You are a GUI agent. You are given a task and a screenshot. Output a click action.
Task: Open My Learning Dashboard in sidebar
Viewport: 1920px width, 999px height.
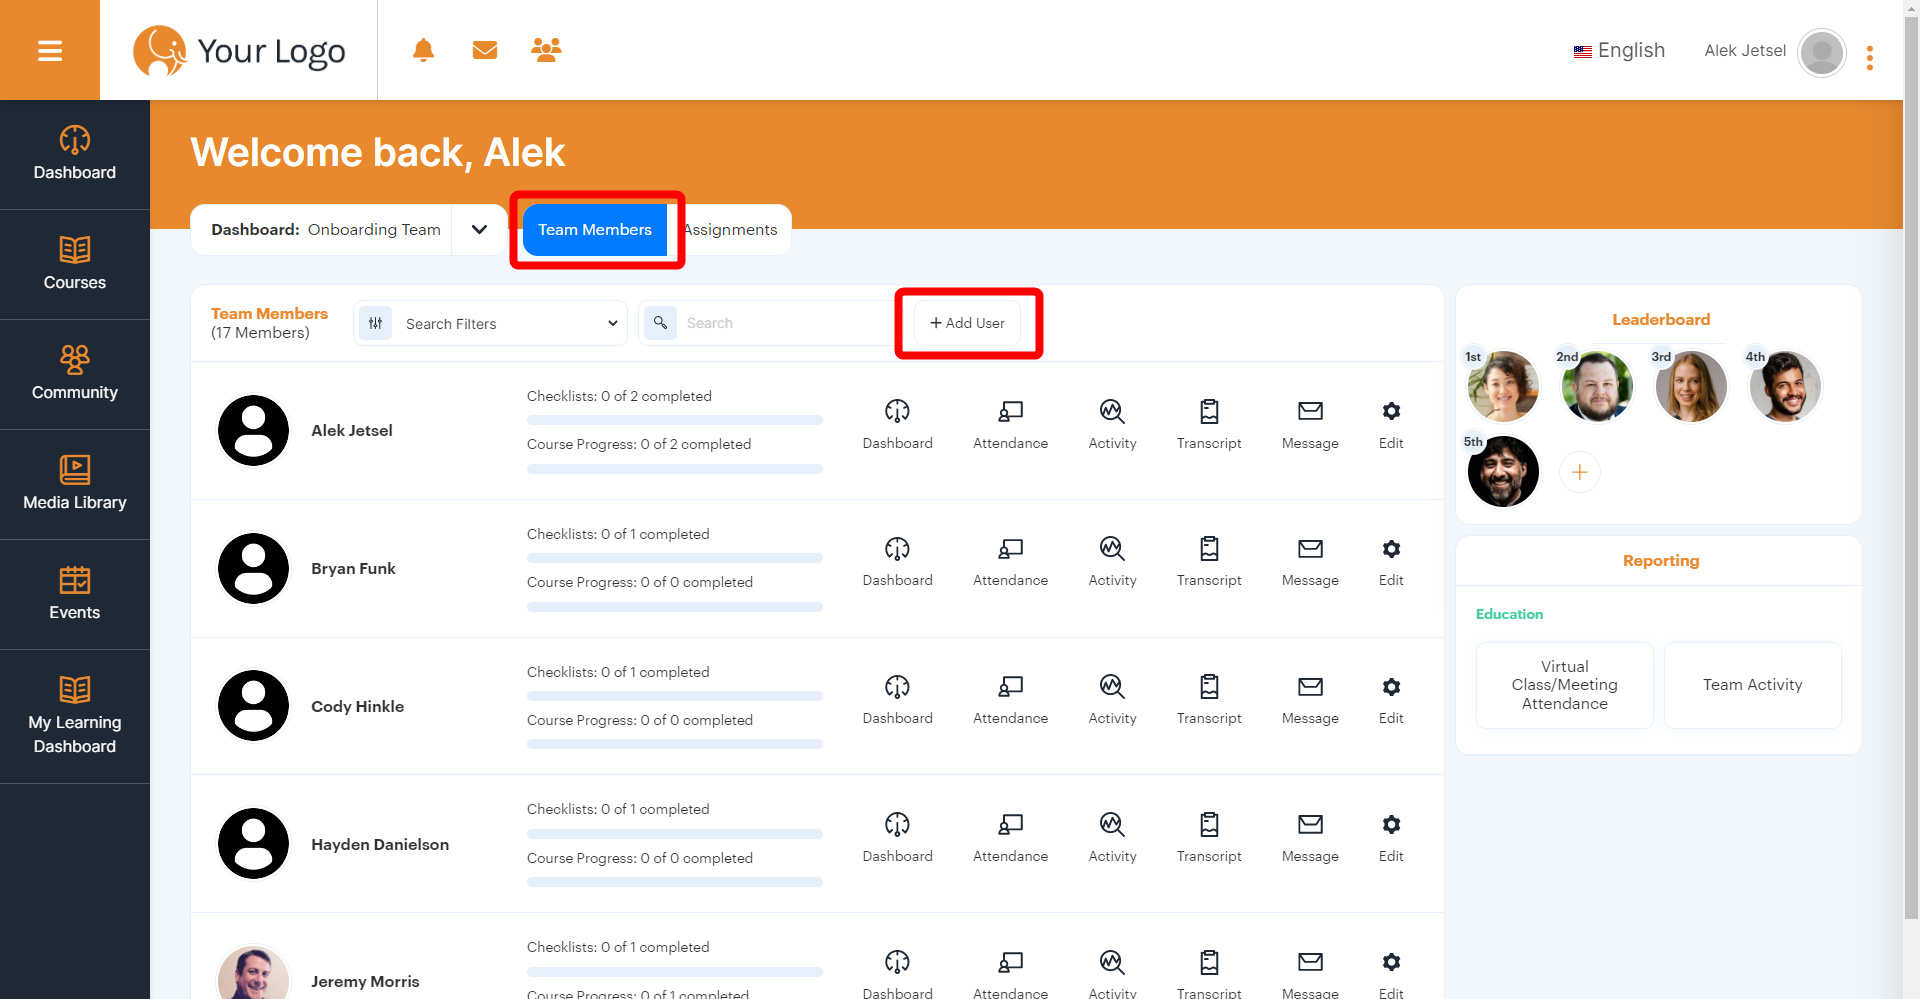(x=75, y=716)
